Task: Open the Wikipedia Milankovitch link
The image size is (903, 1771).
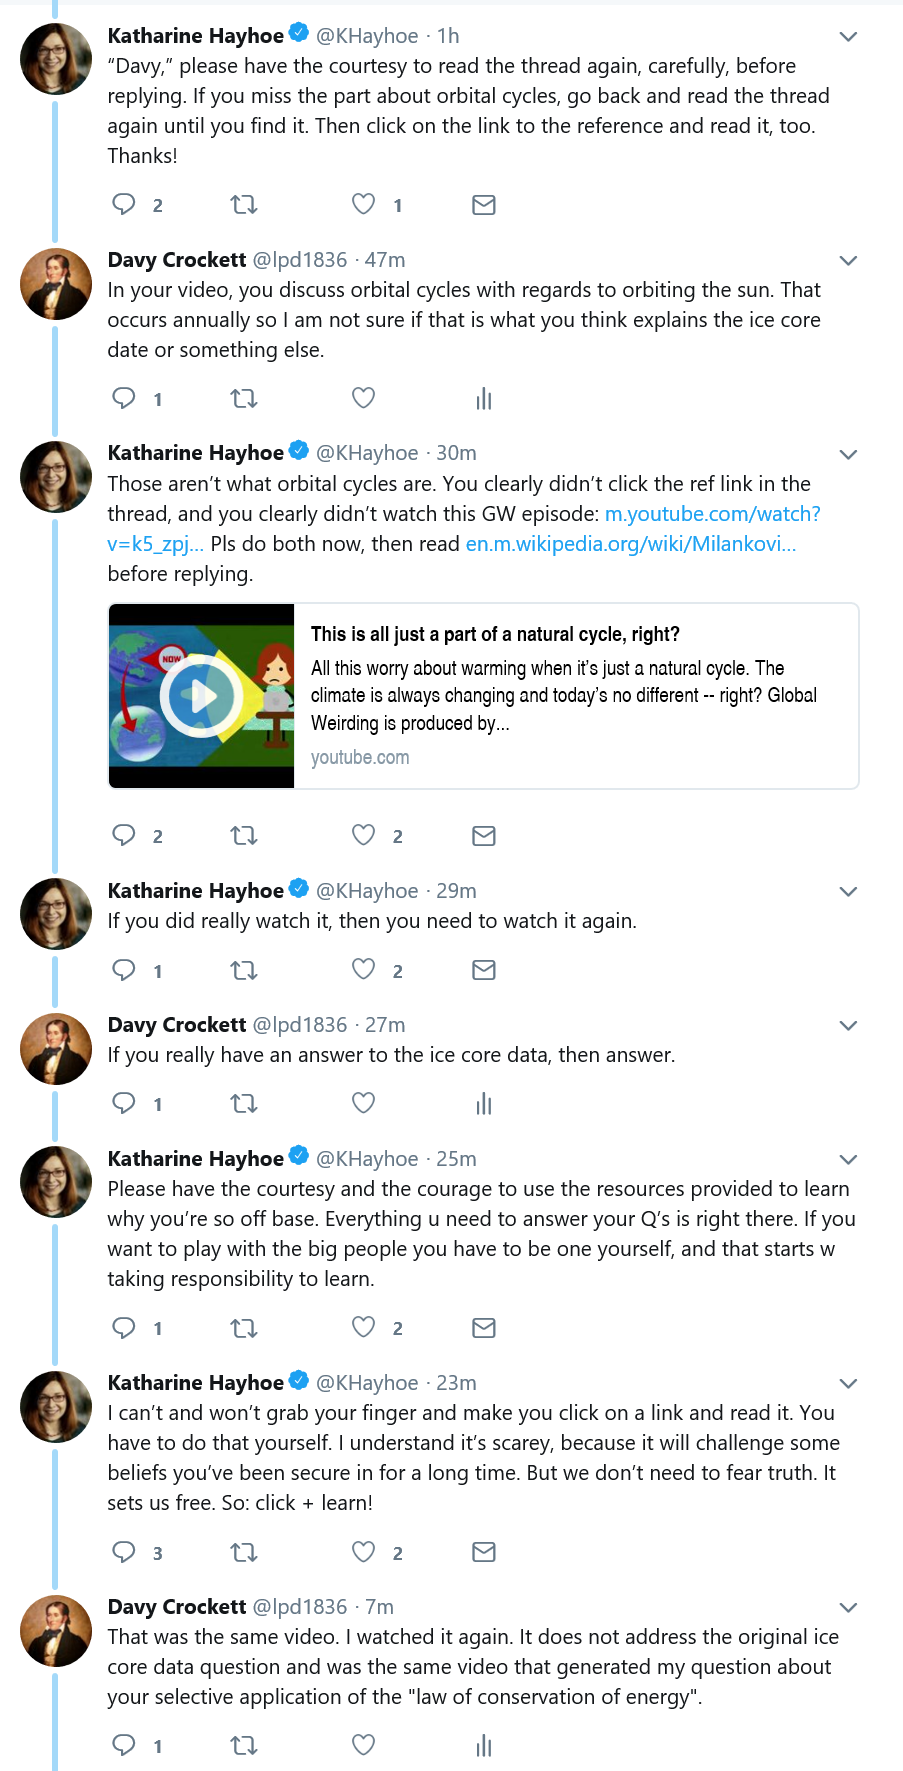Action: tap(630, 544)
